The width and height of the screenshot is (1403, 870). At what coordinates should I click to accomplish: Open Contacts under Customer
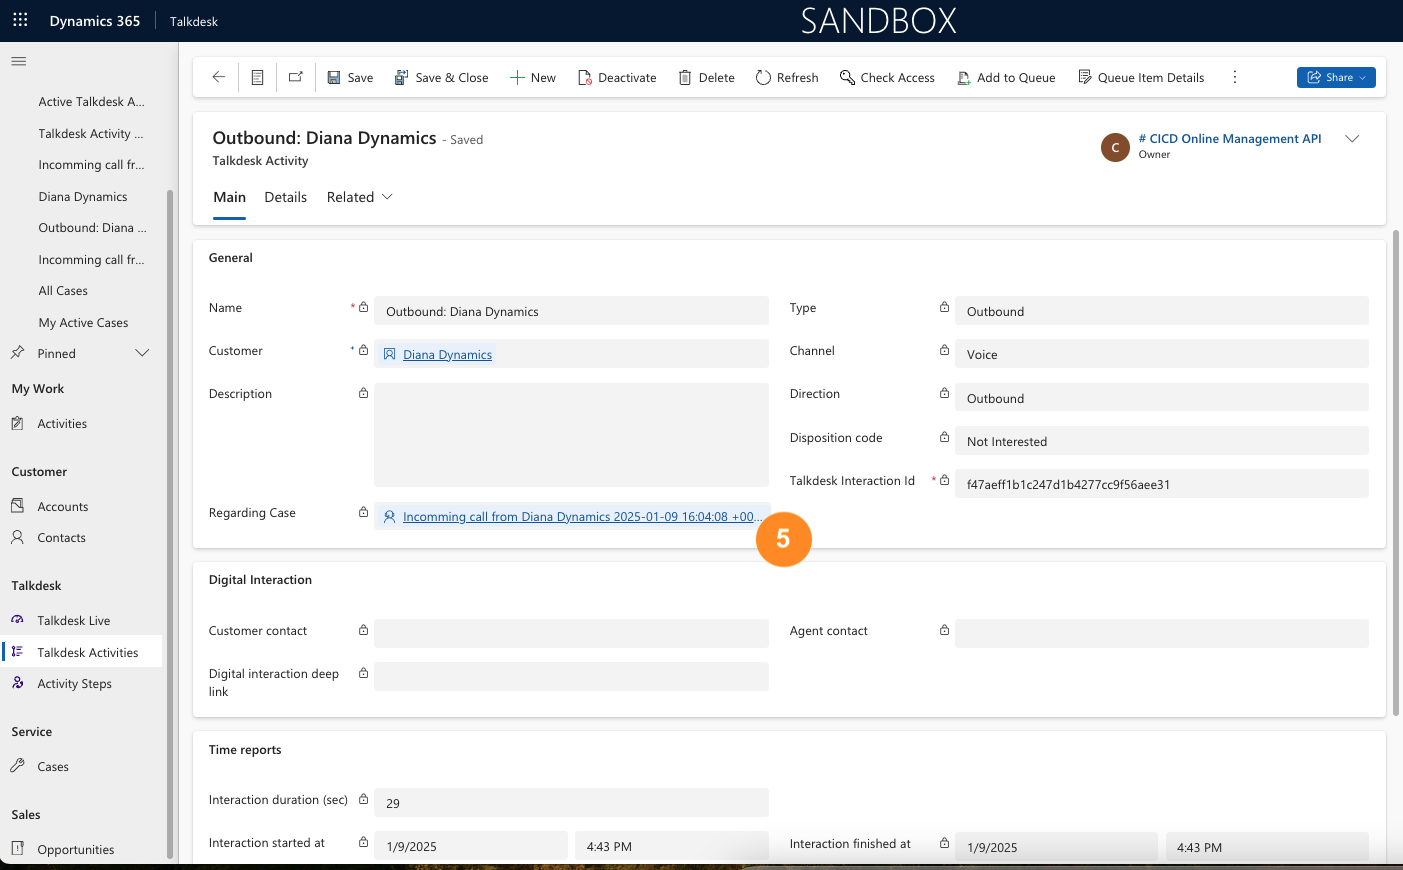(x=61, y=538)
